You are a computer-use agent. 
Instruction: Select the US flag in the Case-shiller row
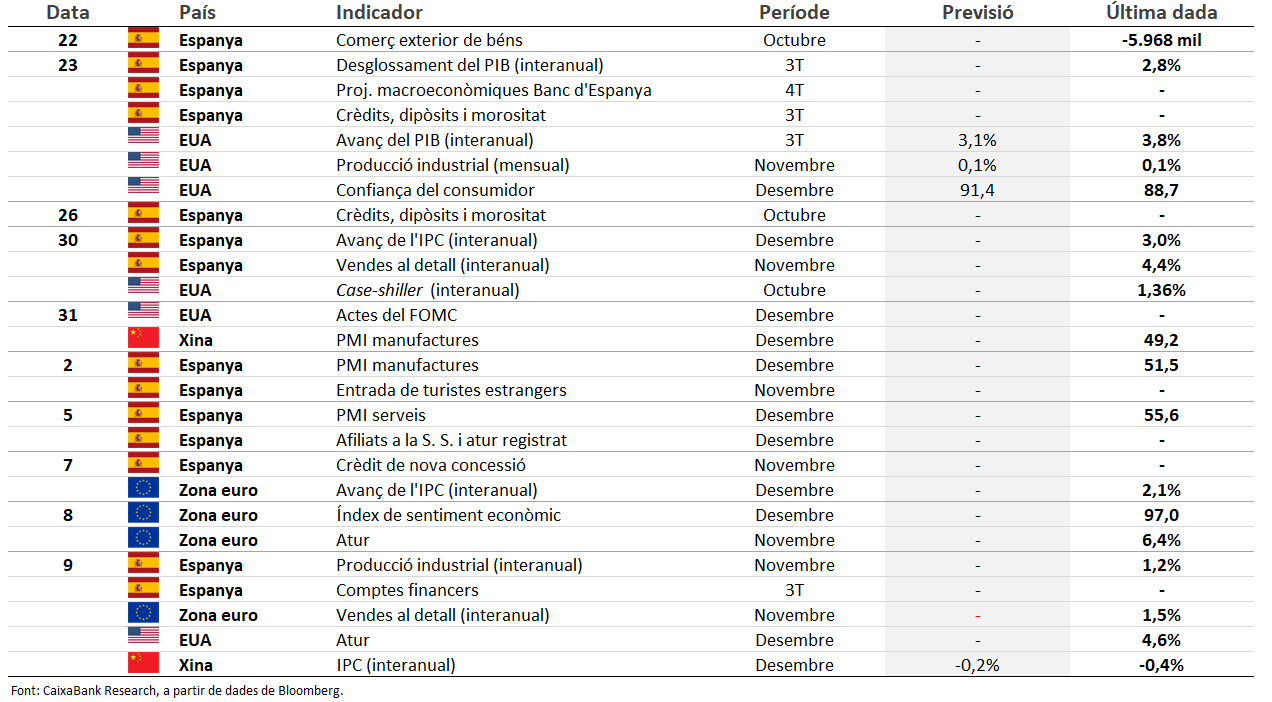pos(143,290)
